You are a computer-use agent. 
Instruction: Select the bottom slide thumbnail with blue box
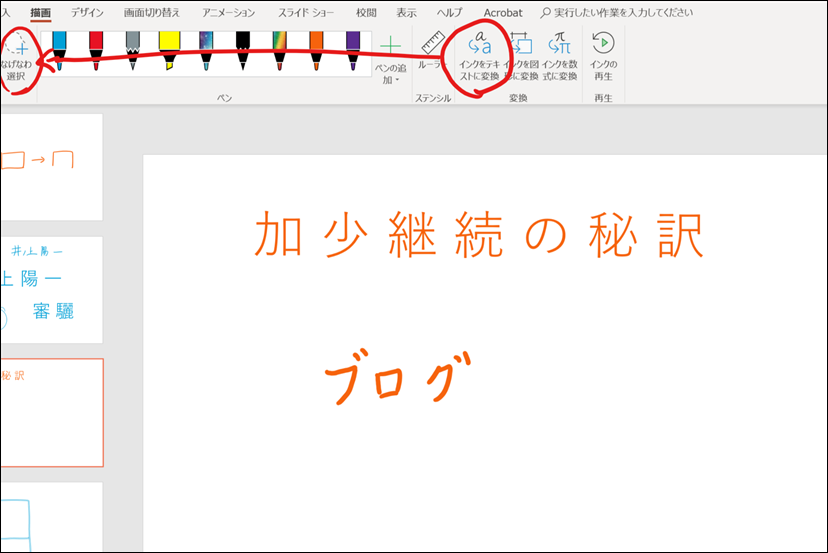(x=51, y=517)
